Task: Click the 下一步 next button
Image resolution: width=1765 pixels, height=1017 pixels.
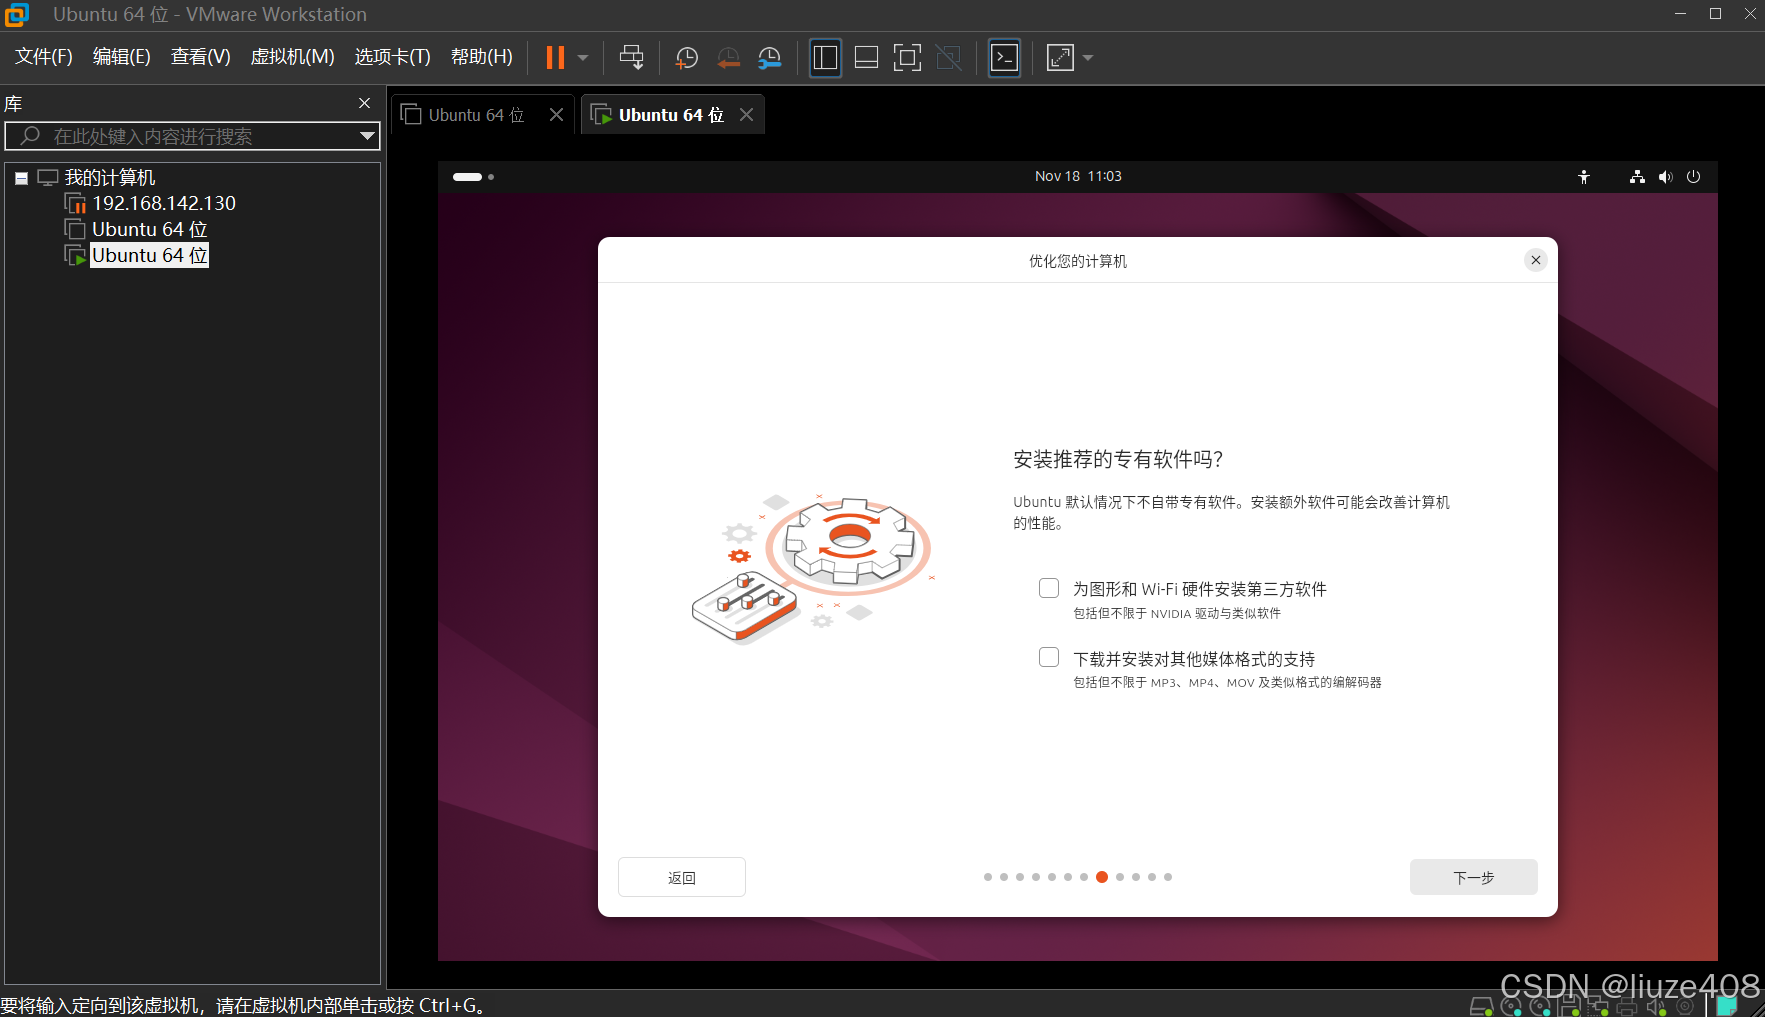Action: coord(1473,877)
